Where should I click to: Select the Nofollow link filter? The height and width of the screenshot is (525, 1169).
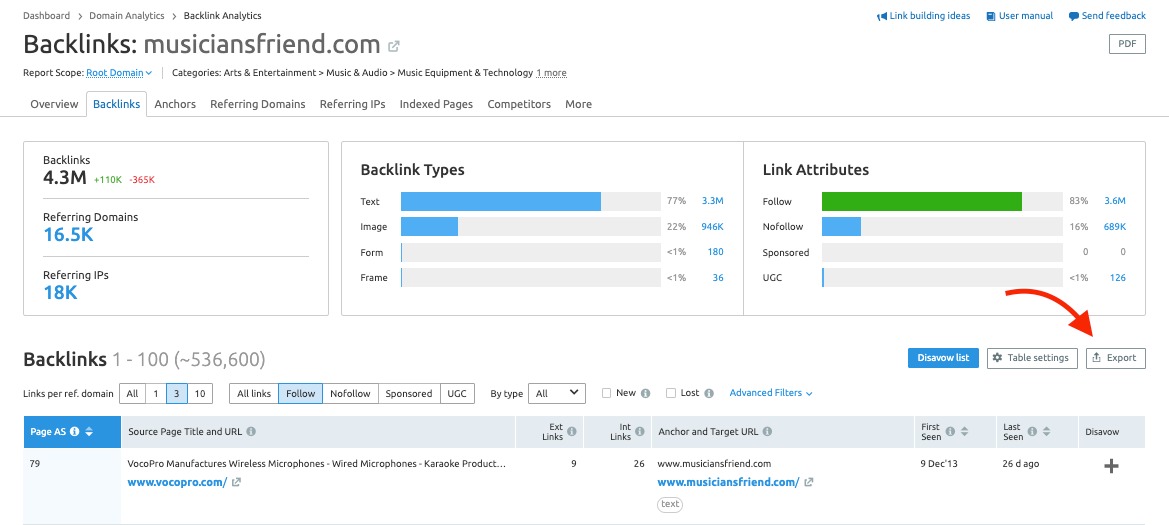point(350,393)
